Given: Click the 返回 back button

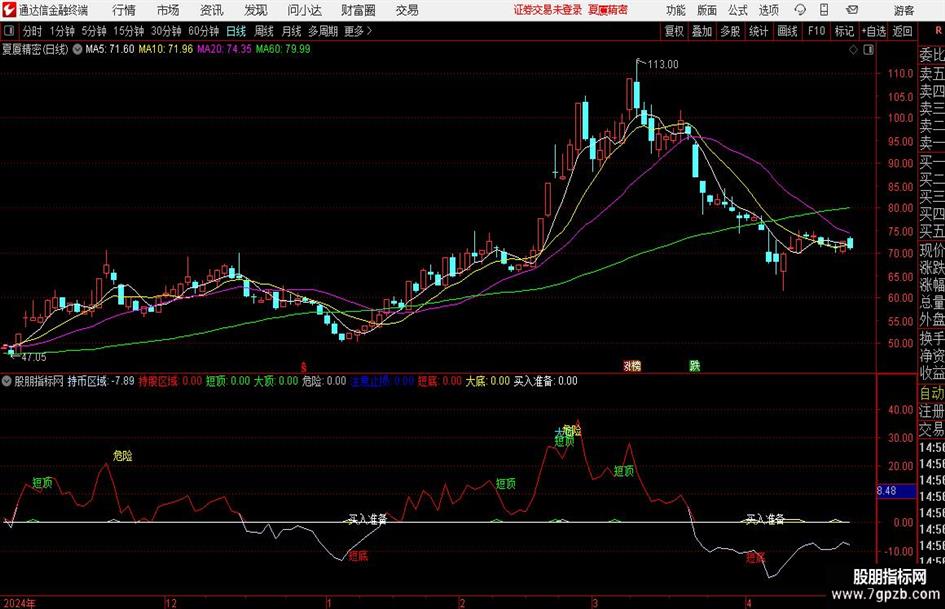Looking at the screenshot, I should (x=902, y=31).
